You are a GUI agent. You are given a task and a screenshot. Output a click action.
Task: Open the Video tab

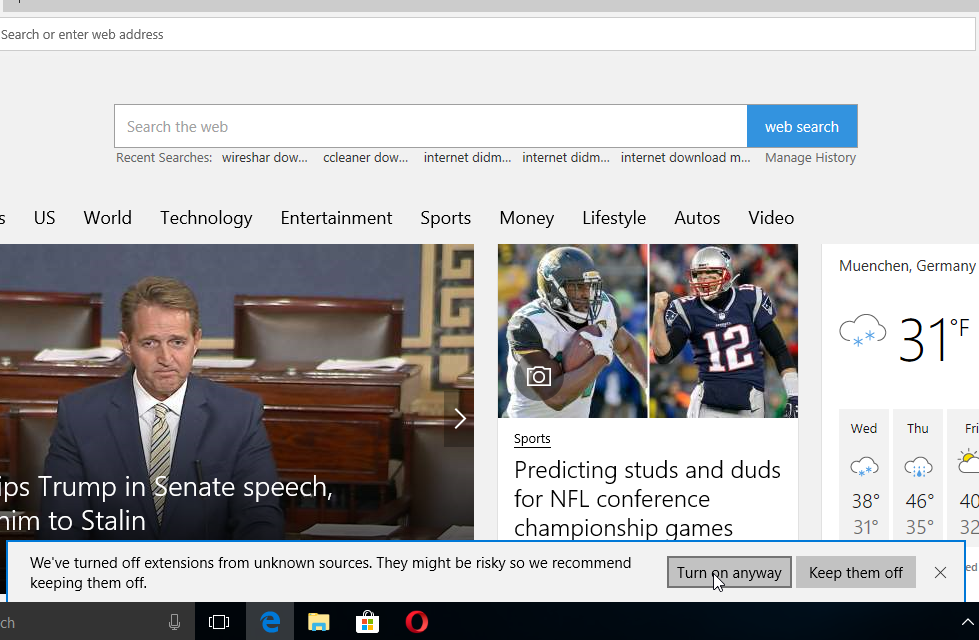tap(771, 218)
